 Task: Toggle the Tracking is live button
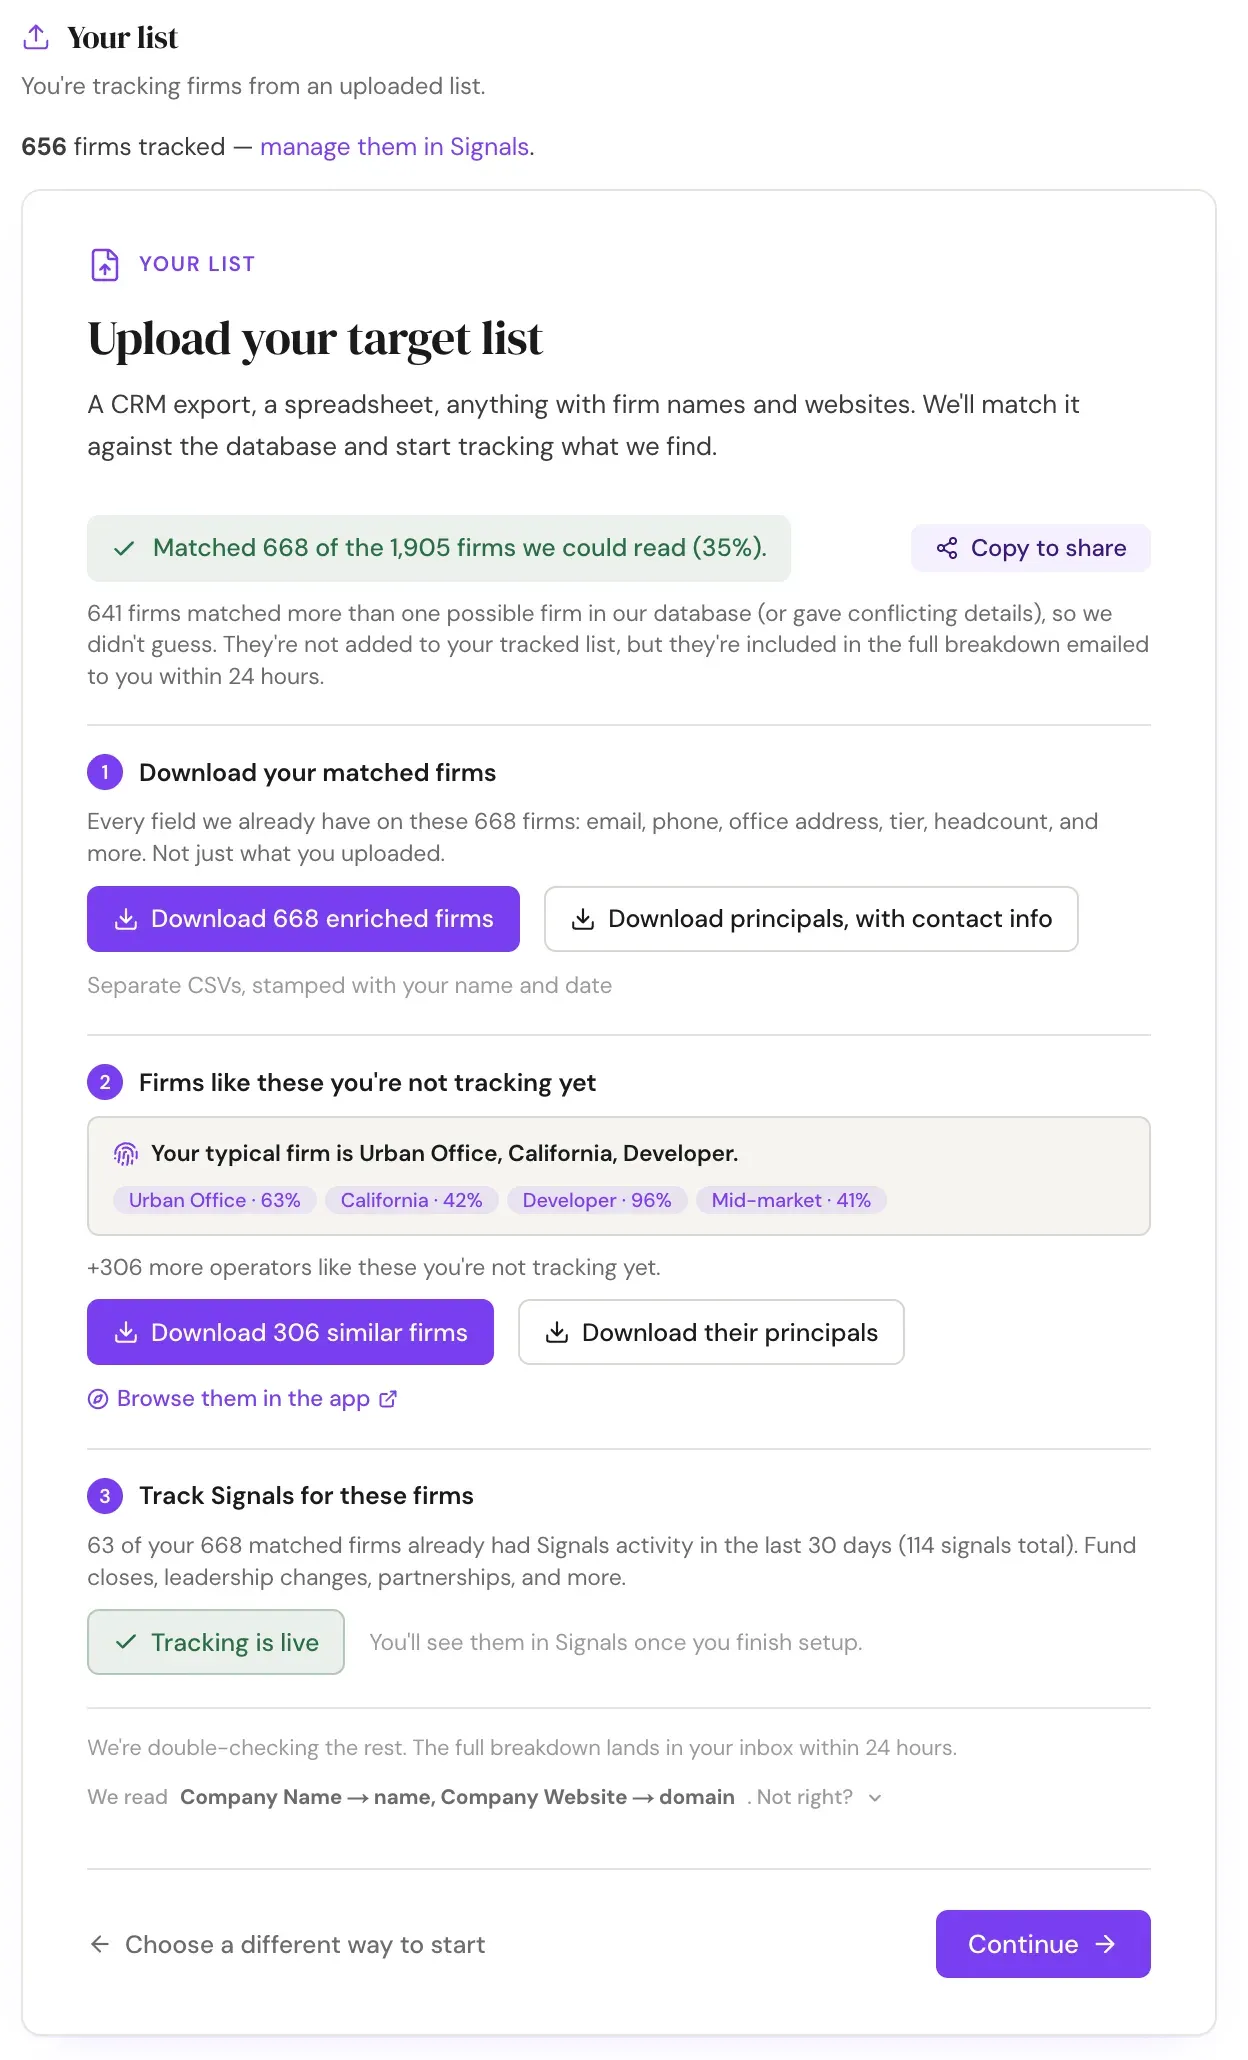216,1642
